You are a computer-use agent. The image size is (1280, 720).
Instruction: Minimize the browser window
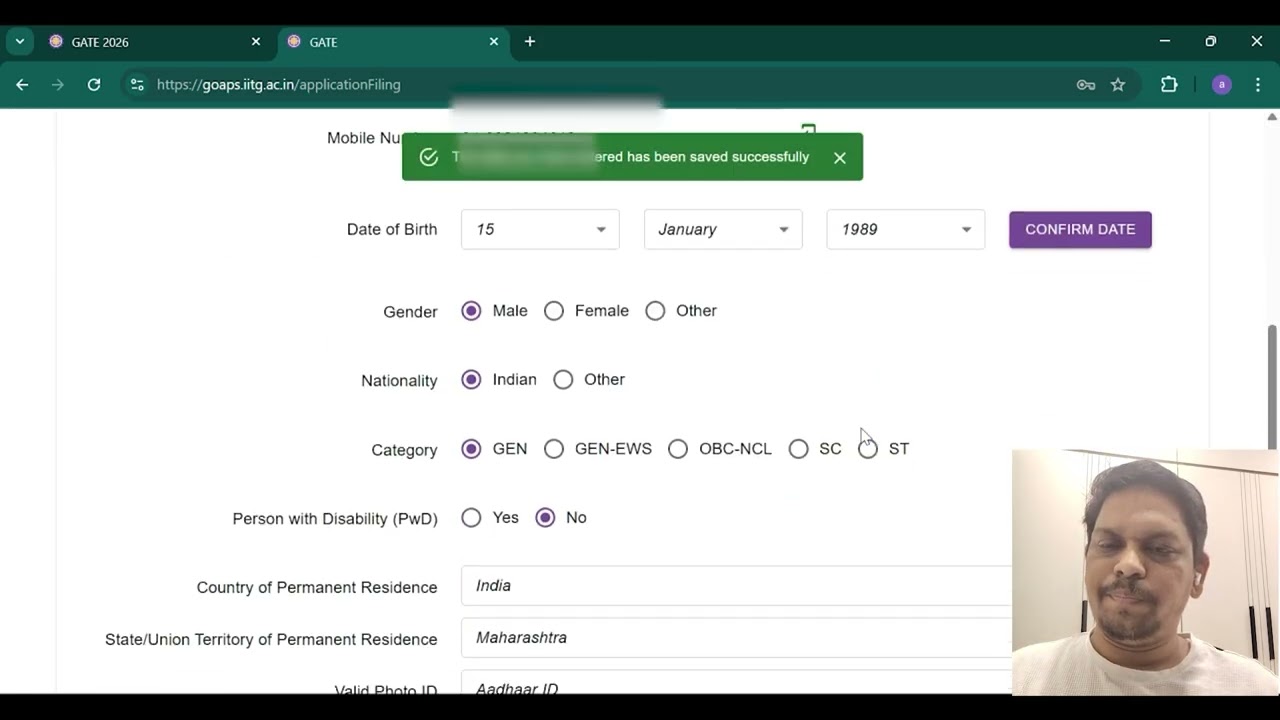(x=1165, y=42)
